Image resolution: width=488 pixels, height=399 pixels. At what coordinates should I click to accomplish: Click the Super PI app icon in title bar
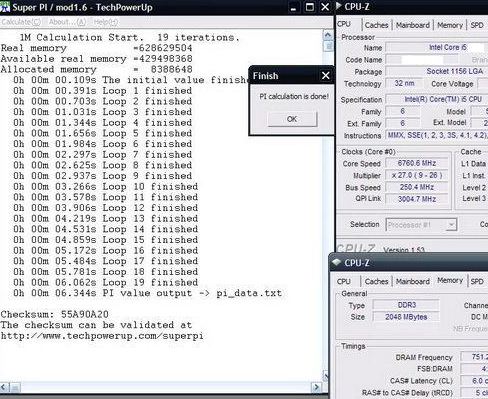click(5, 7)
